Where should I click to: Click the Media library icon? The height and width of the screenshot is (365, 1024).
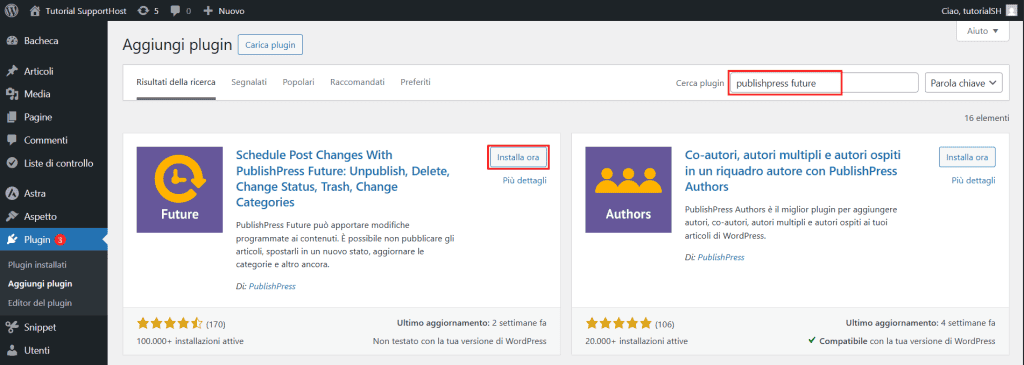pyautogui.click(x=12, y=94)
